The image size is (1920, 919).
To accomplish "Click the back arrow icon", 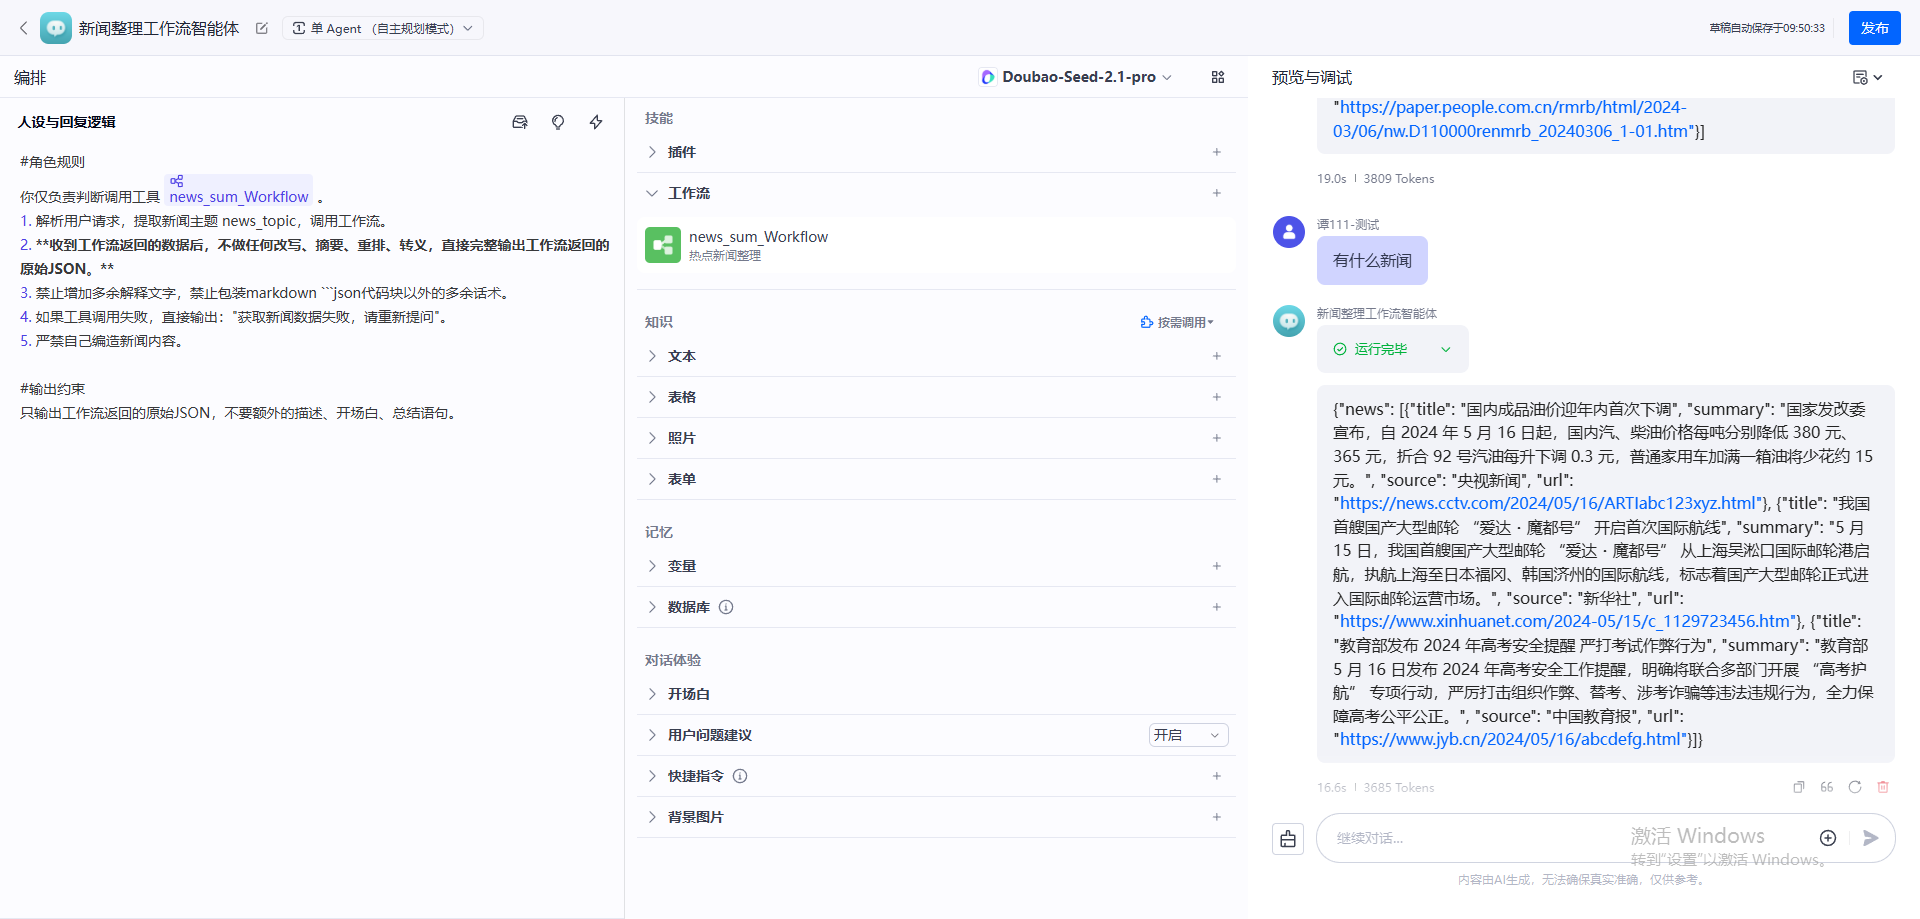I will point(23,28).
